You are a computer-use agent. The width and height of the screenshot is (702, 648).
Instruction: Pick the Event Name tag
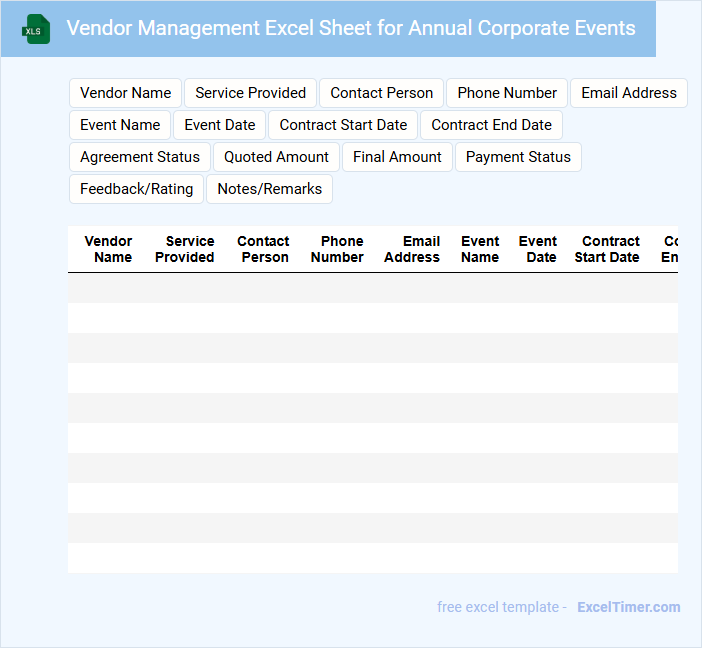pyautogui.click(x=120, y=125)
